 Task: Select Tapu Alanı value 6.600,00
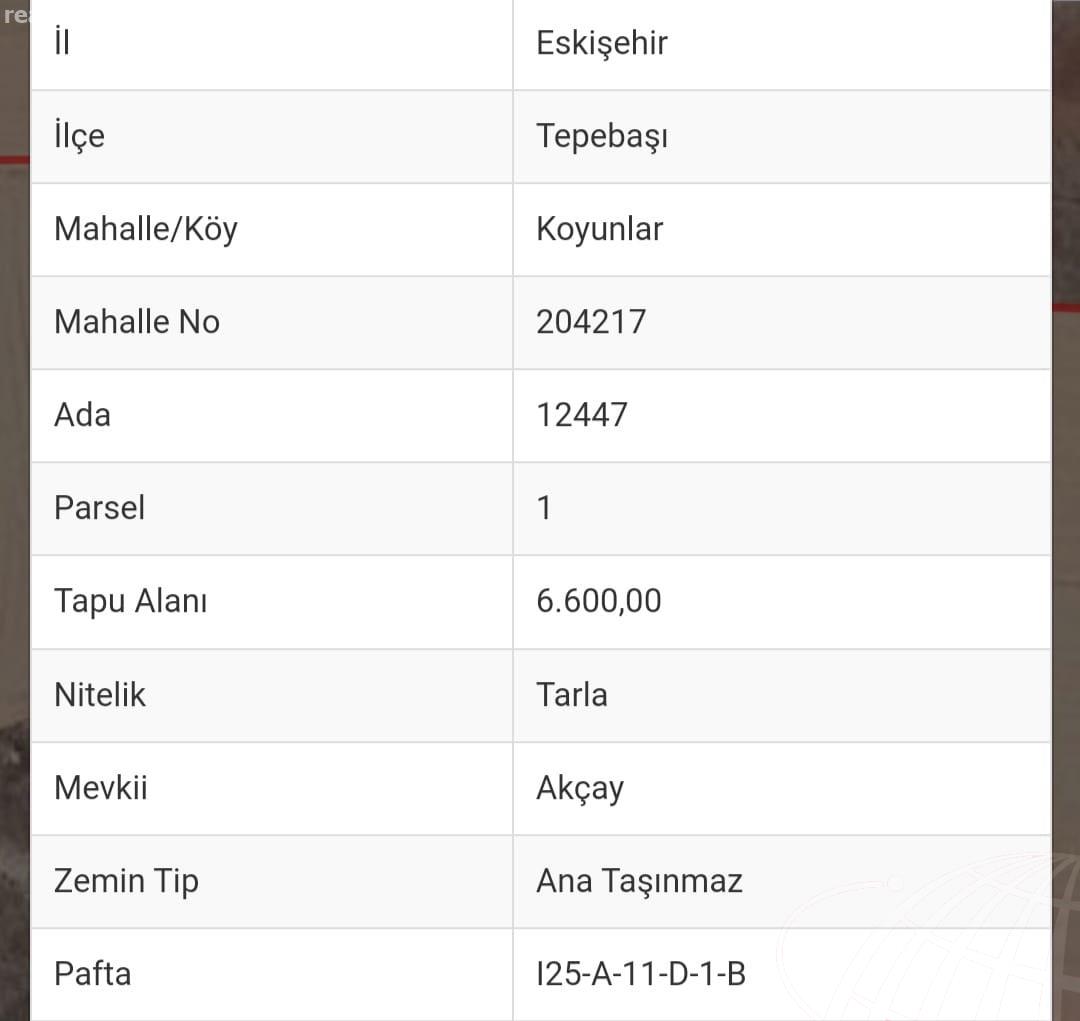coord(599,601)
